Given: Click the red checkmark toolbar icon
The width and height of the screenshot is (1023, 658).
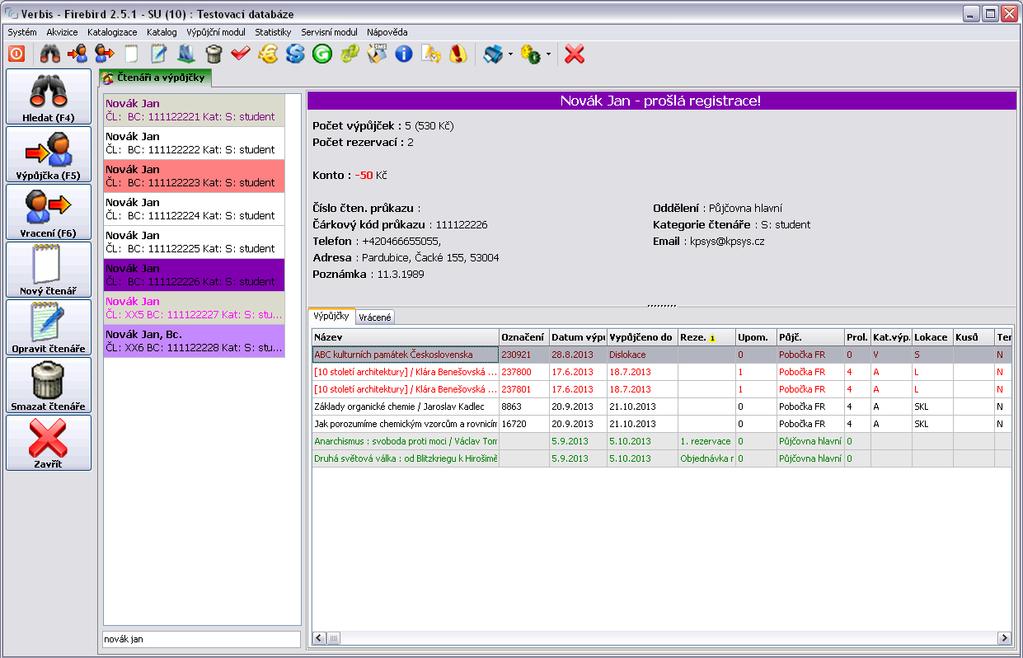Looking at the screenshot, I should point(240,54).
